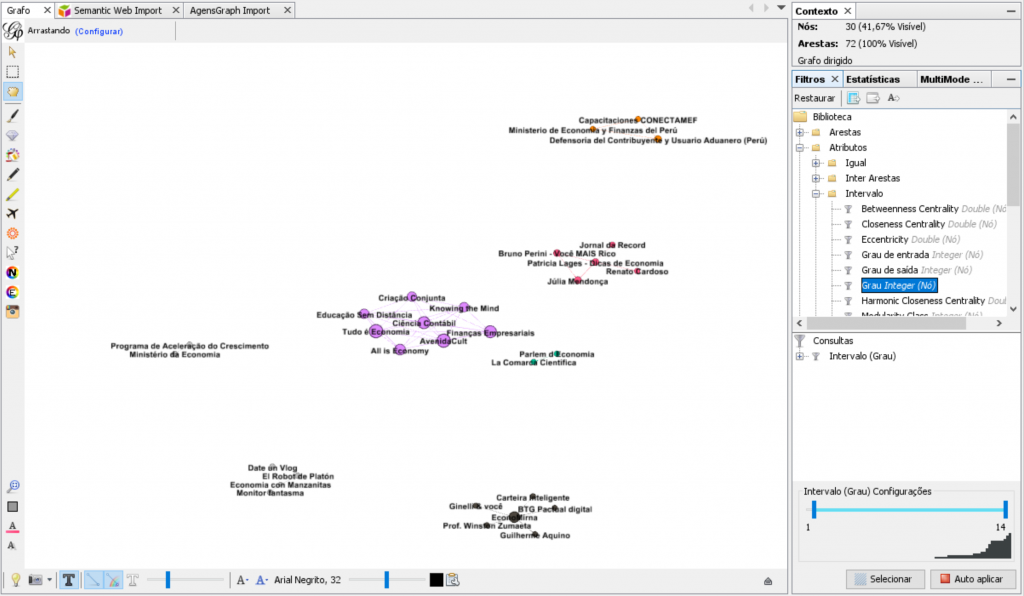Click the black label color swatch
Screen dimensions: 1024x596
436,579
